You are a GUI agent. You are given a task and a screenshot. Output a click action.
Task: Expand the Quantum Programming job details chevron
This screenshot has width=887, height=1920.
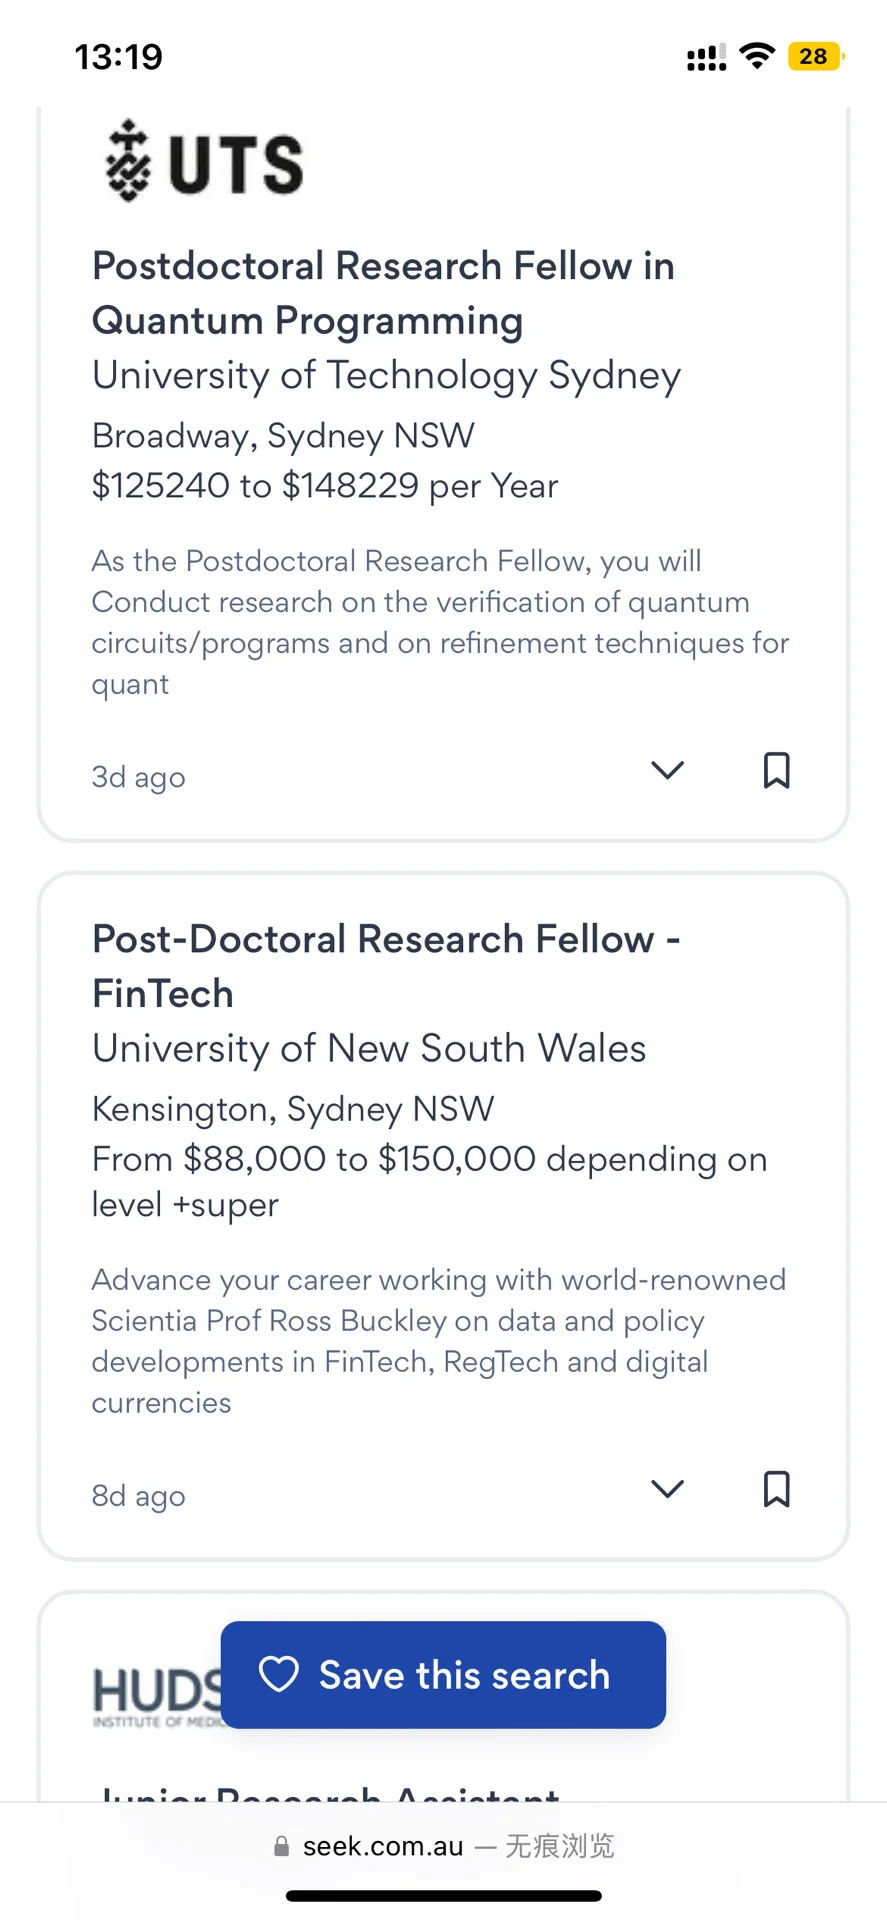coord(667,770)
